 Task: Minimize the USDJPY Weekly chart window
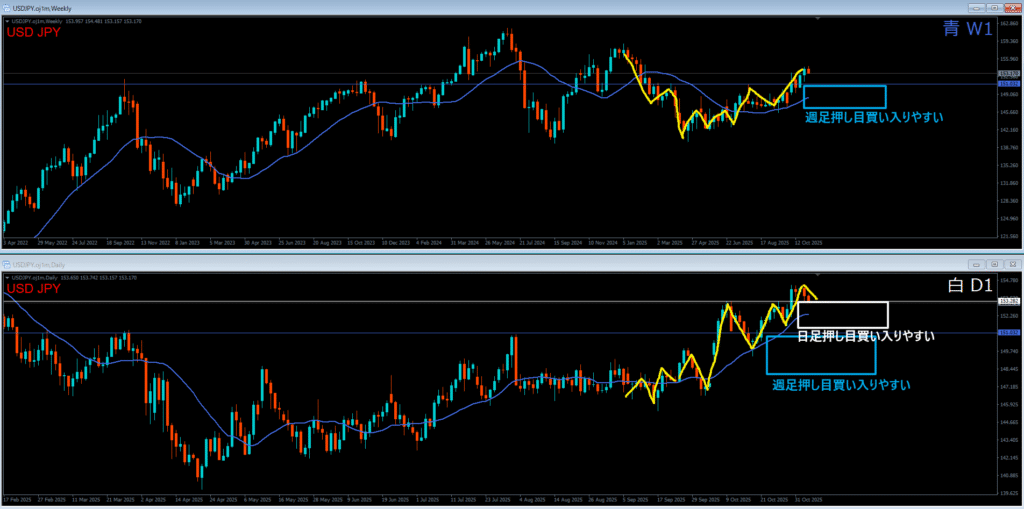point(975,7)
